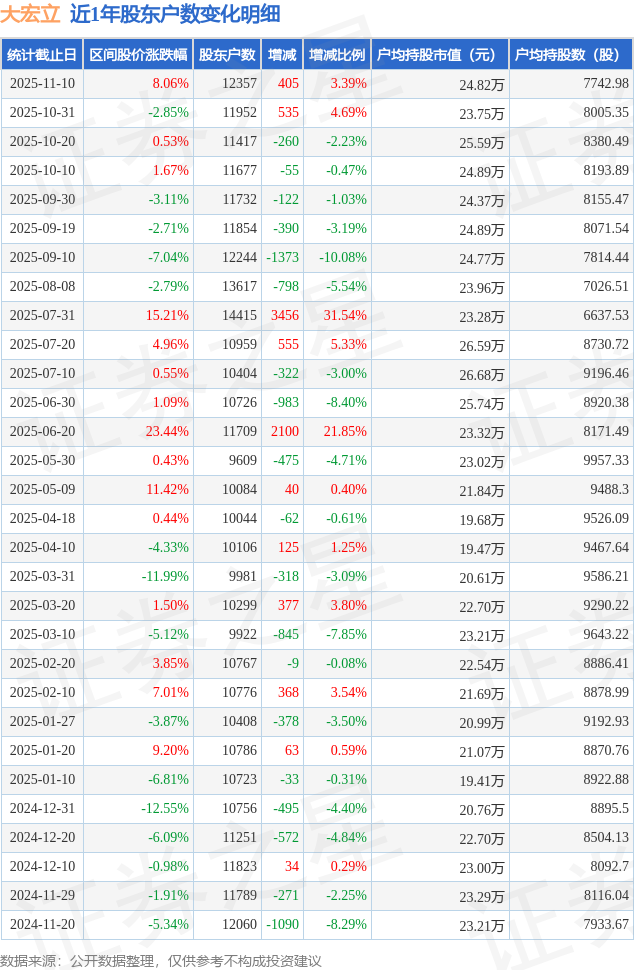Click the 2025-11-10 date cell

(41, 84)
